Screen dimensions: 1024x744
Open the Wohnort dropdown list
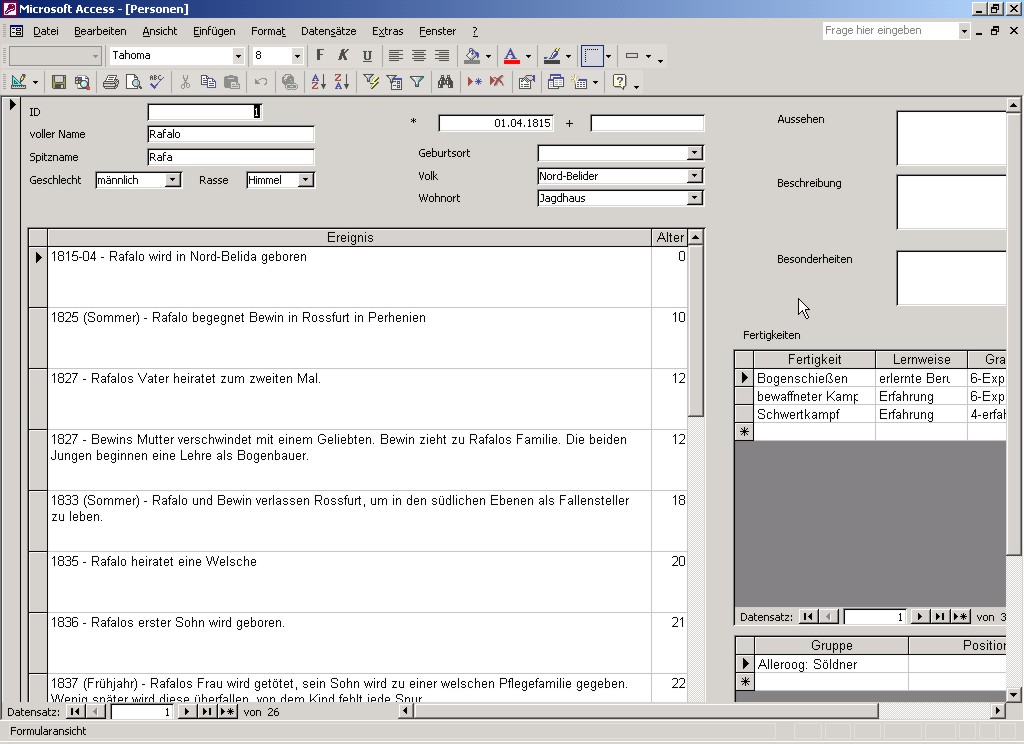[694, 198]
